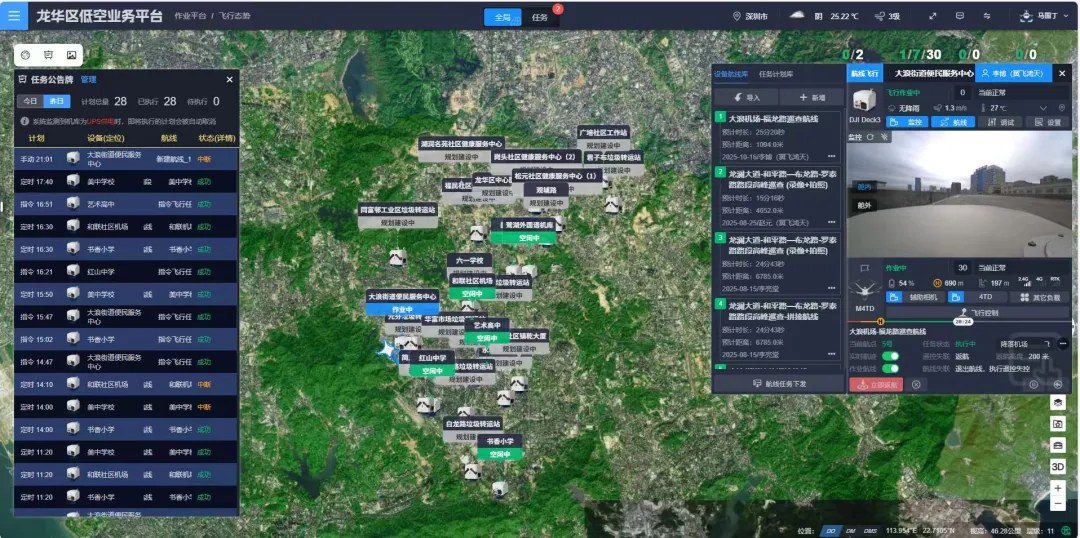This screenshot has width=1080, height=538.
Task: Switch to the 任务计划库 tab
Action: pos(776,74)
